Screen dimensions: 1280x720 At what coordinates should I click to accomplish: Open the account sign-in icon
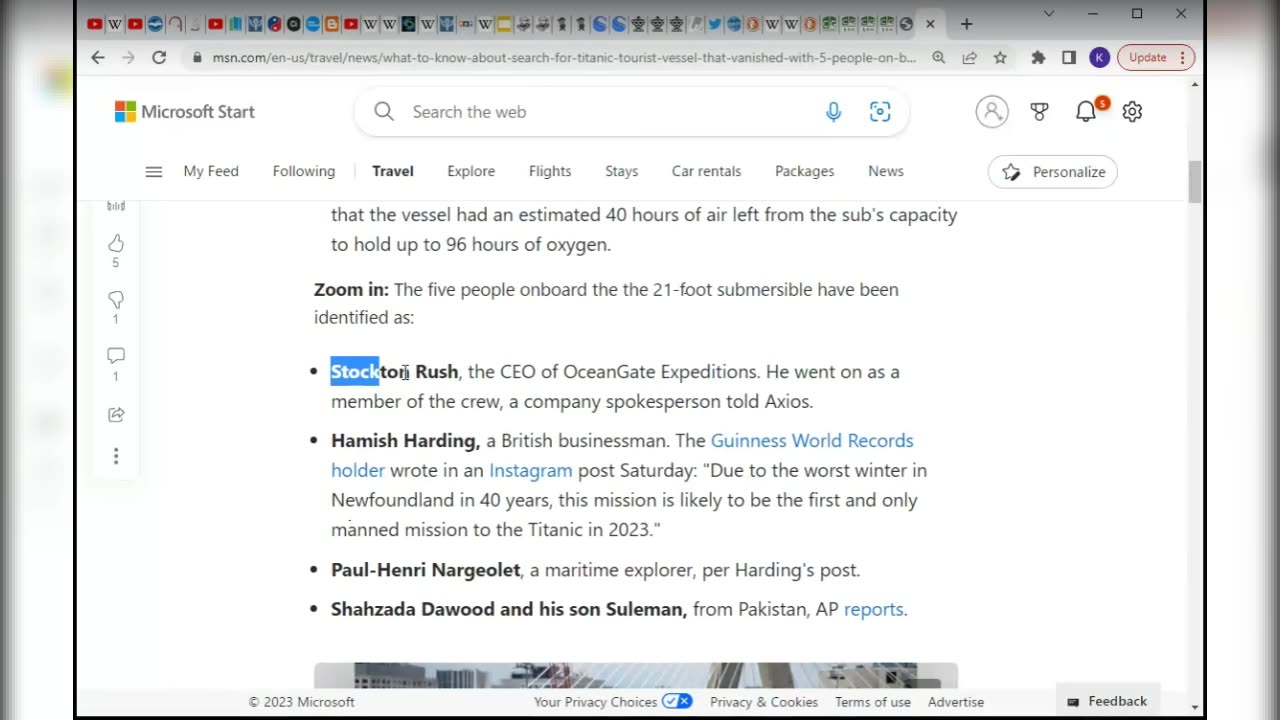(992, 112)
